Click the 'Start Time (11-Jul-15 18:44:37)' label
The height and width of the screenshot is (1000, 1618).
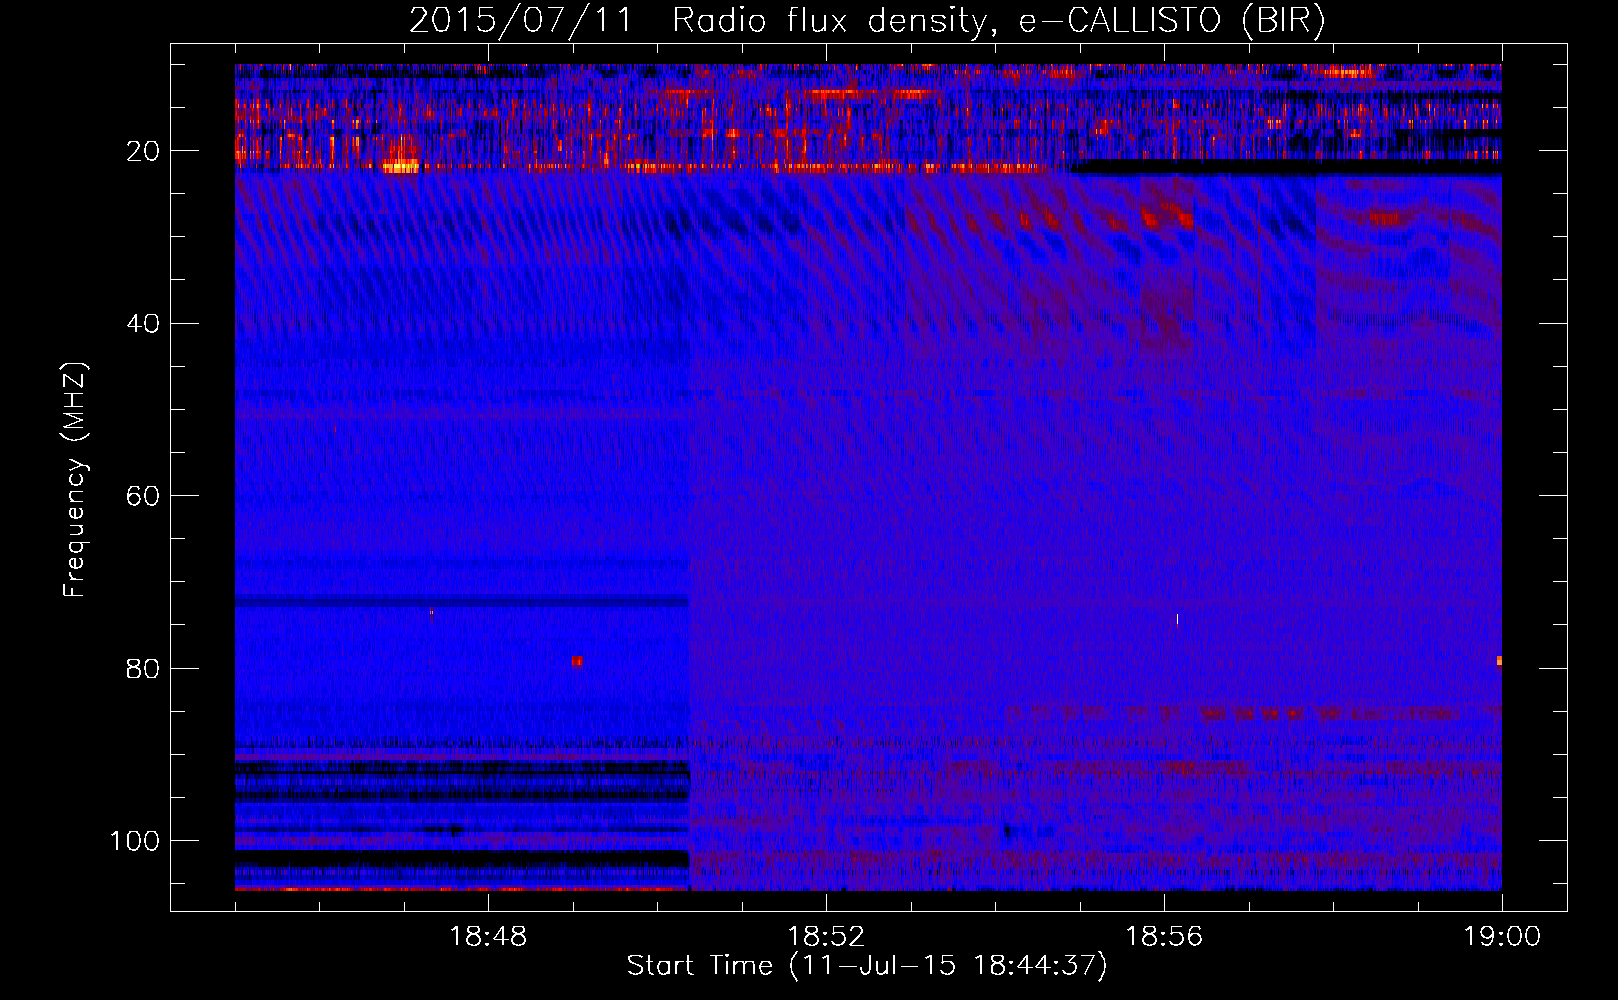867,966
